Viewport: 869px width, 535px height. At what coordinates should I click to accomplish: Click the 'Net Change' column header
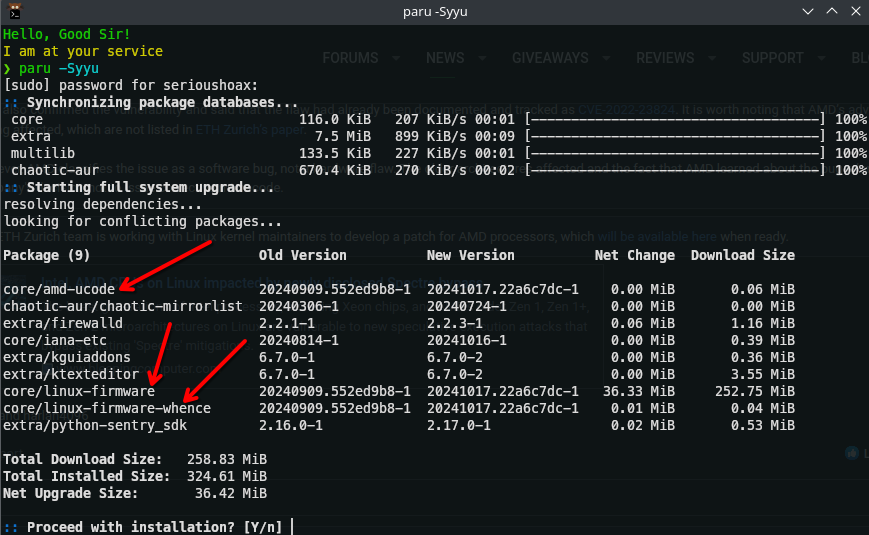[x=635, y=256]
